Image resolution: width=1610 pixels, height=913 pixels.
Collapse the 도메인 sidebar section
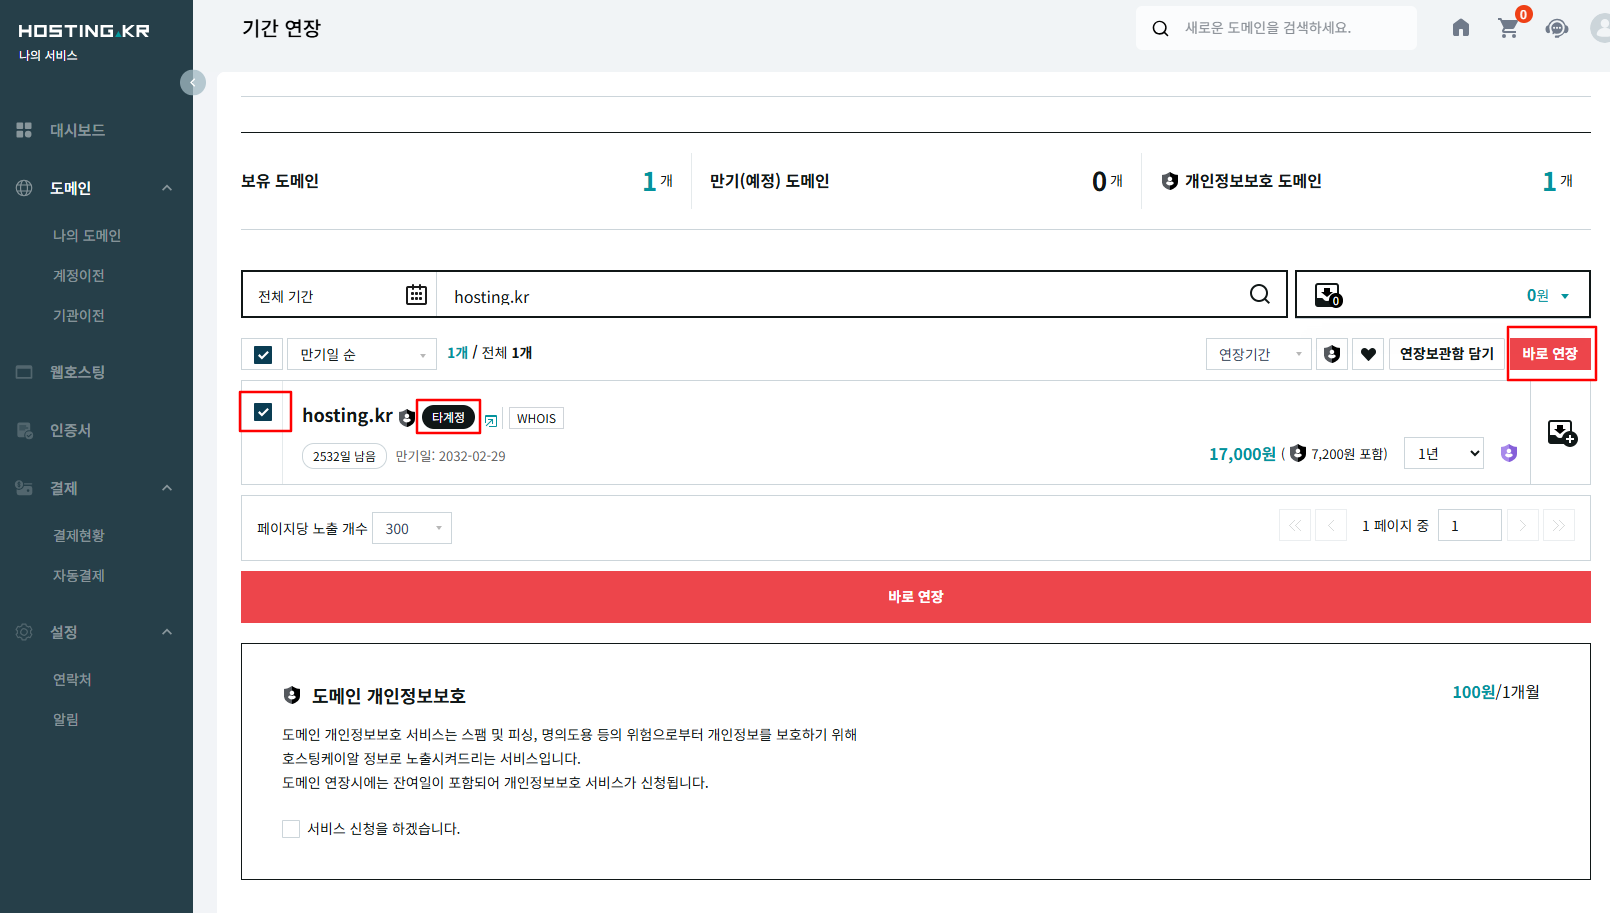167,188
